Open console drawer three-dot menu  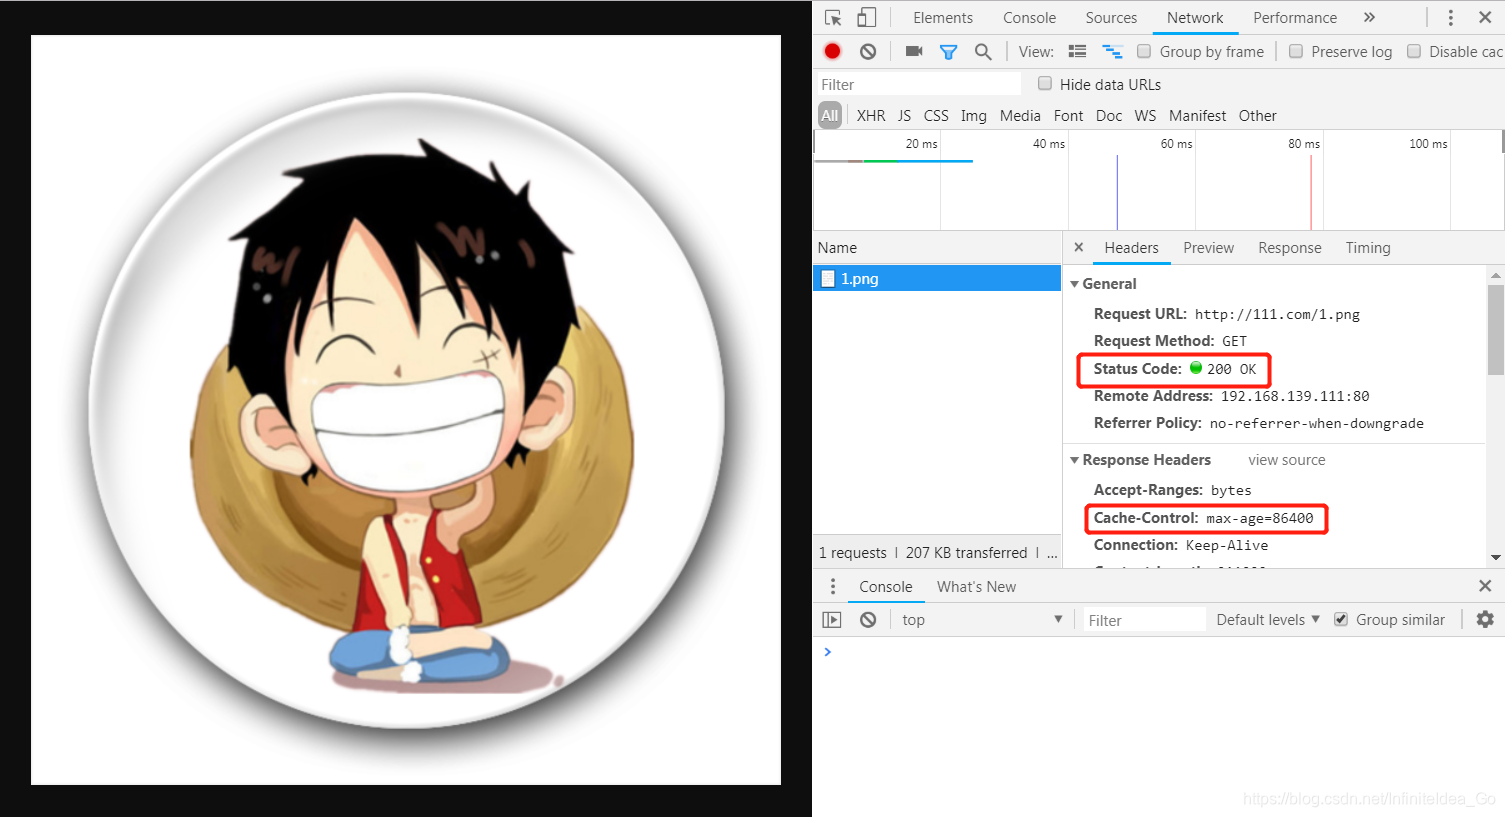[x=833, y=586]
